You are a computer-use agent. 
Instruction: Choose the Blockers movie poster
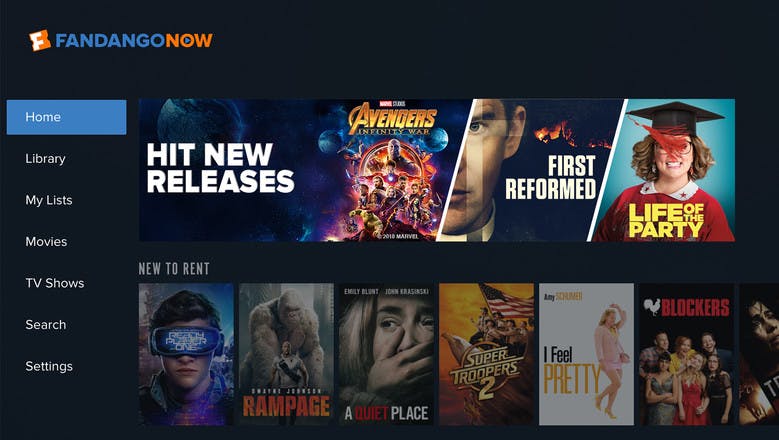687,354
